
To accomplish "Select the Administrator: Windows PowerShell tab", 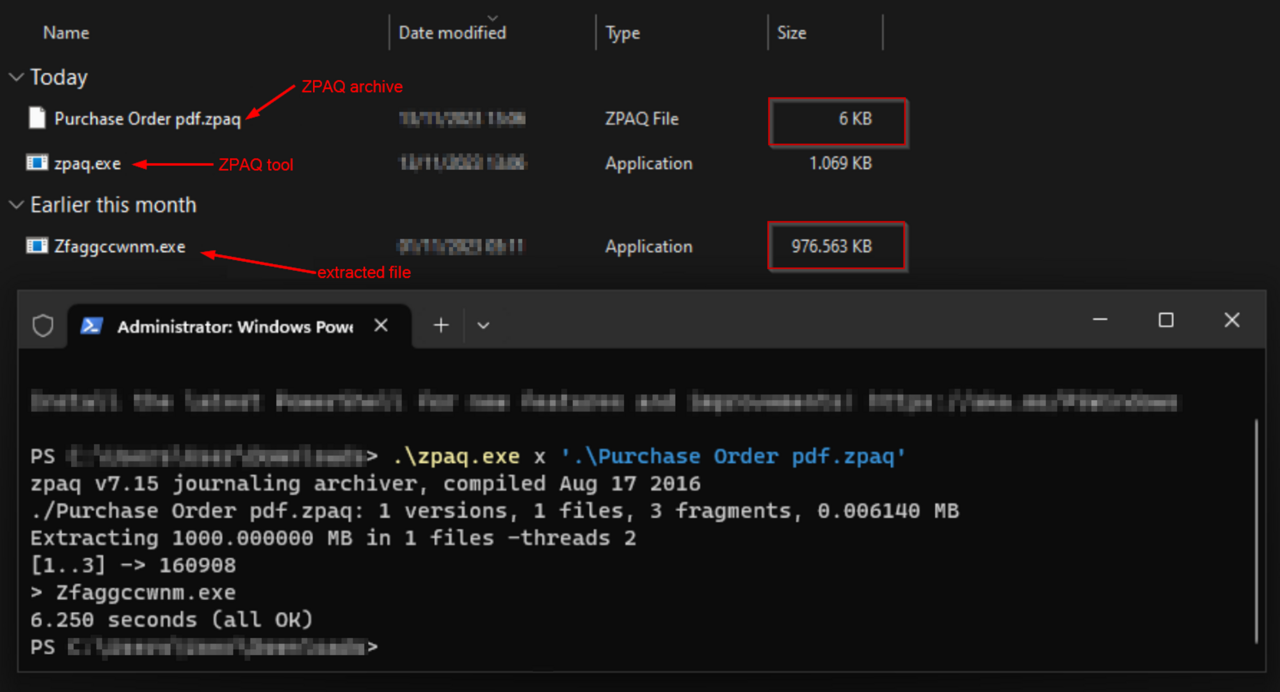I will (235, 327).
